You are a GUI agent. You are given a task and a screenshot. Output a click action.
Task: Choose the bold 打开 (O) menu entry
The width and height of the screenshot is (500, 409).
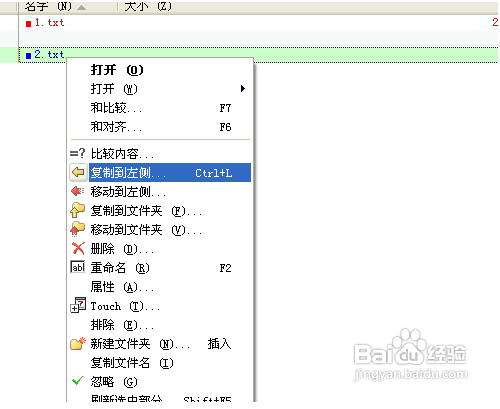(x=160, y=70)
